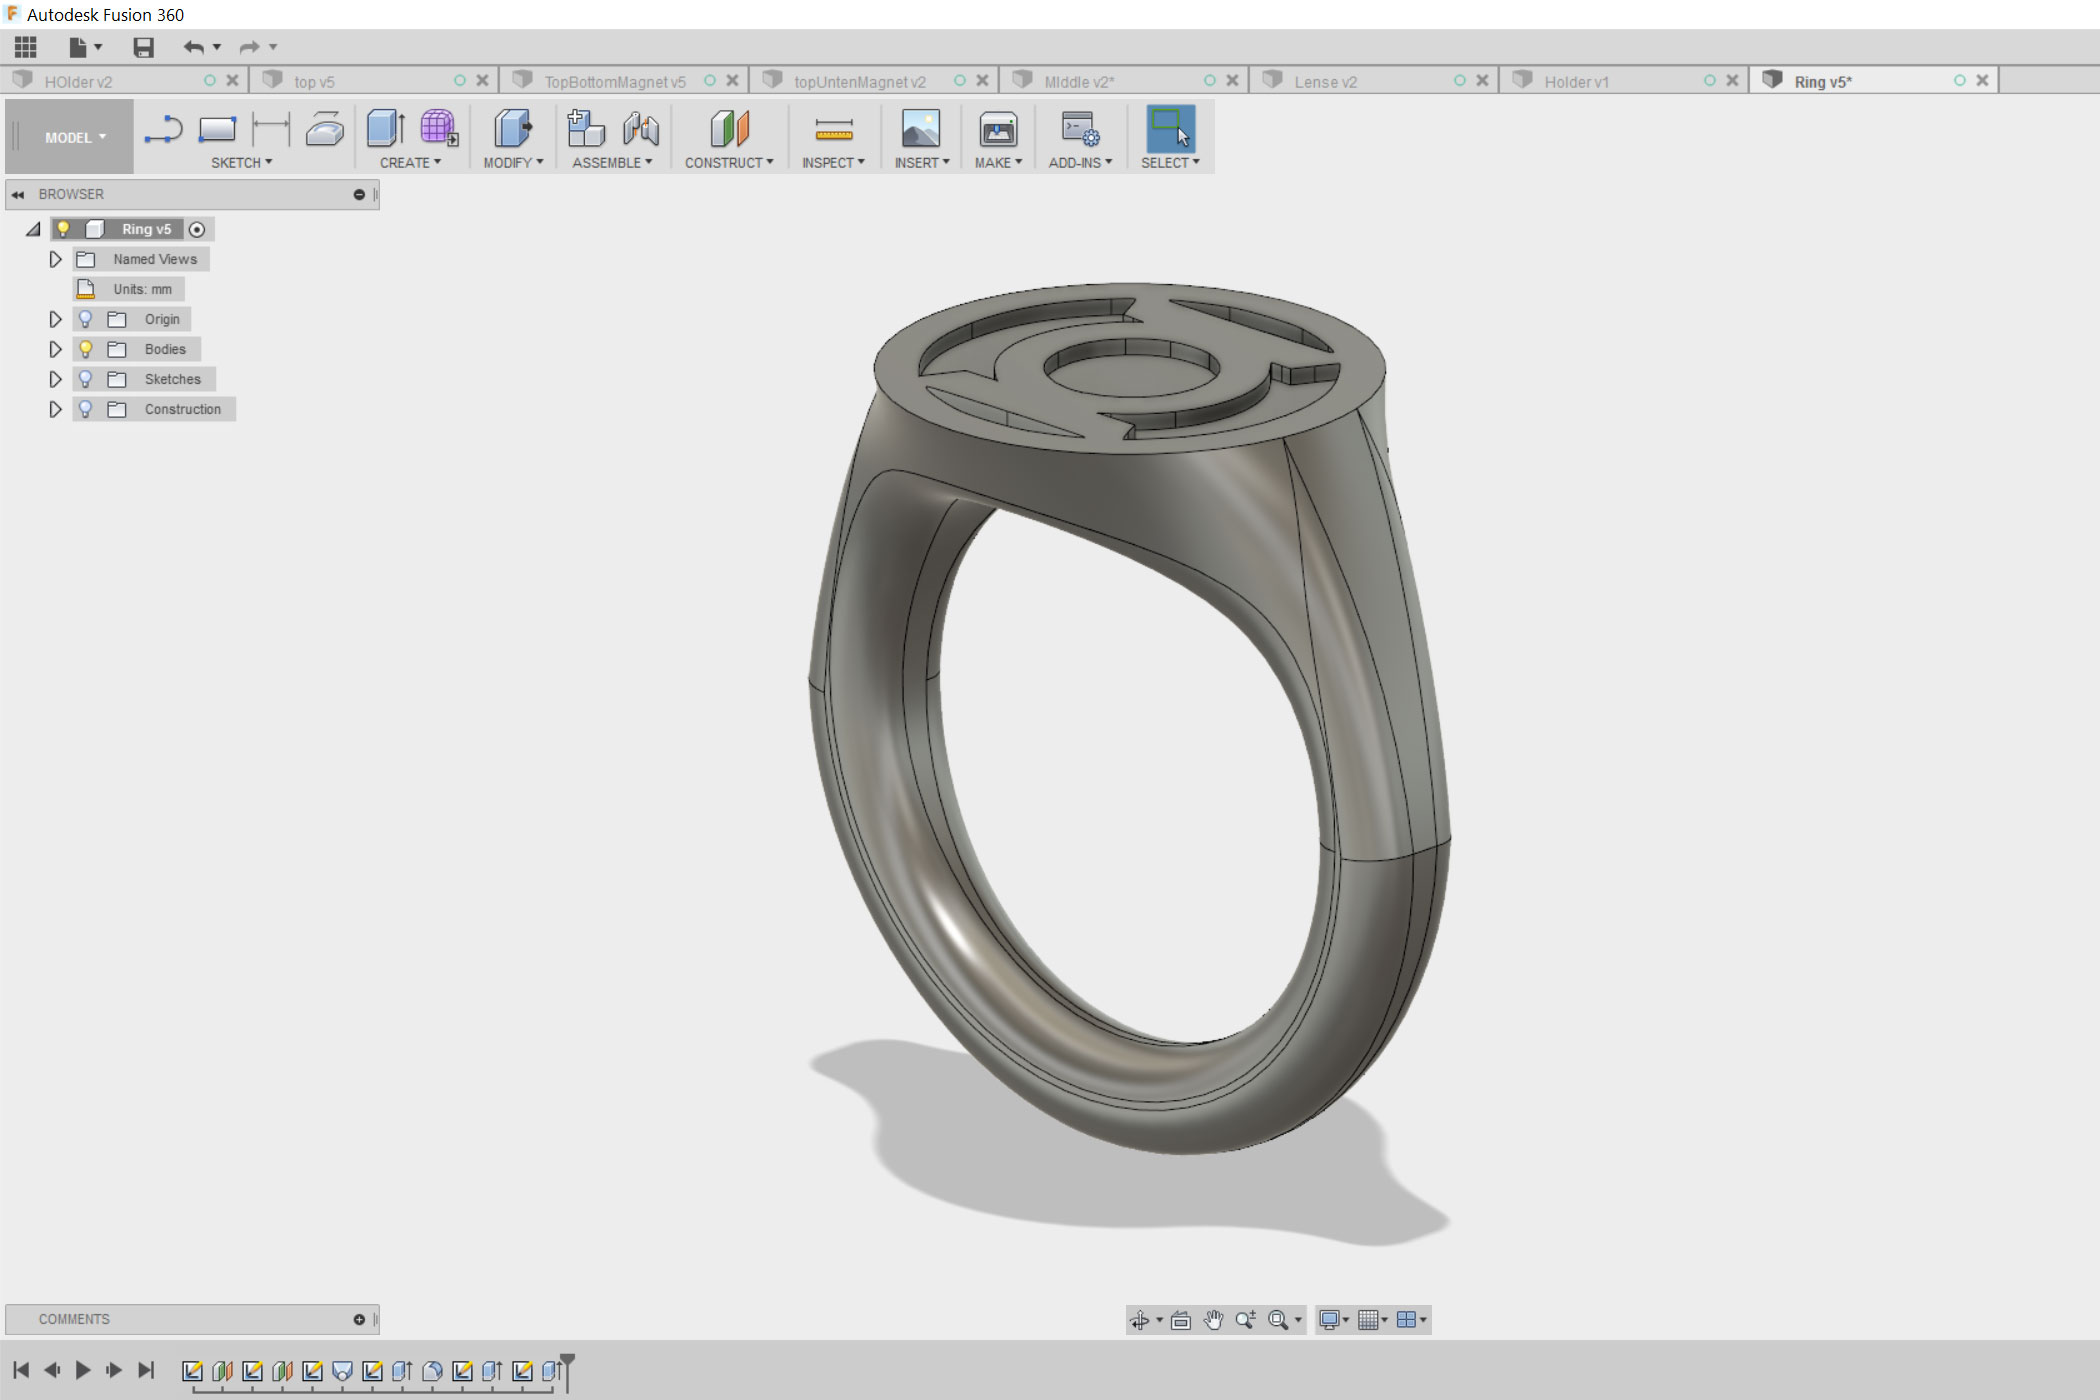Toggle the Ring v5 component visibility bulb
Viewport: 2100px width, 1400px height.
(x=65, y=228)
